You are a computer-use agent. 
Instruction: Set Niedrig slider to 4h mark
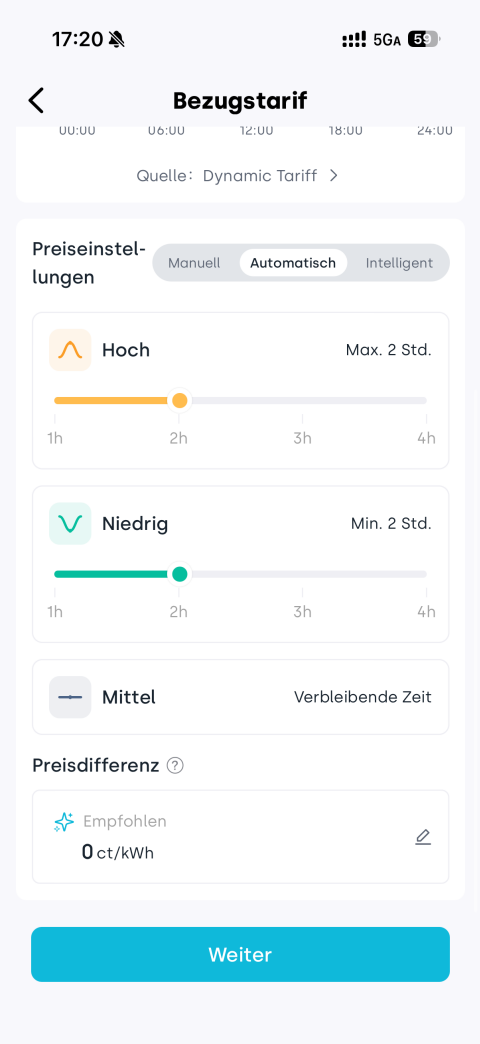pos(426,574)
